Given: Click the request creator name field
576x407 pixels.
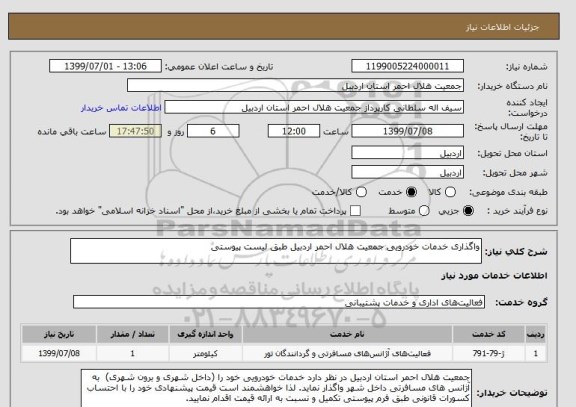Looking at the screenshot, I should pyautogui.click(x=314, y=108).
